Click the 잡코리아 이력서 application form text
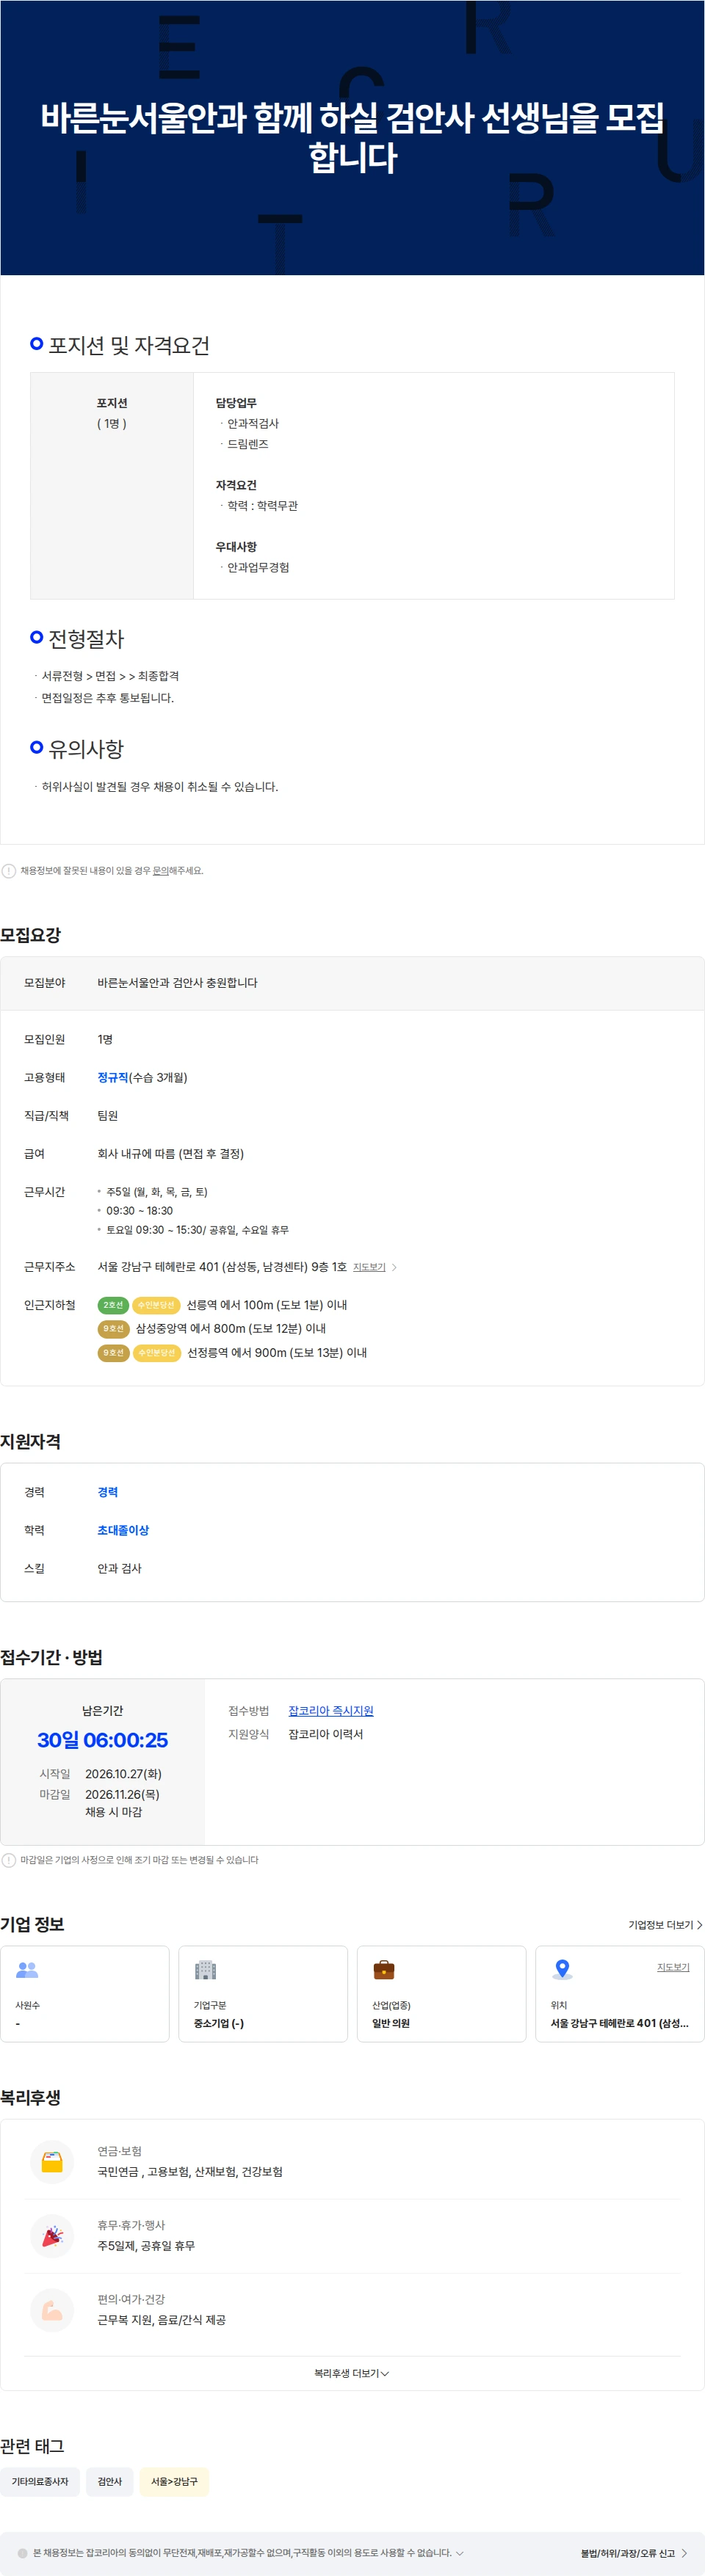This screenshot has width=705, height=2576. (x=326, y=1734)
